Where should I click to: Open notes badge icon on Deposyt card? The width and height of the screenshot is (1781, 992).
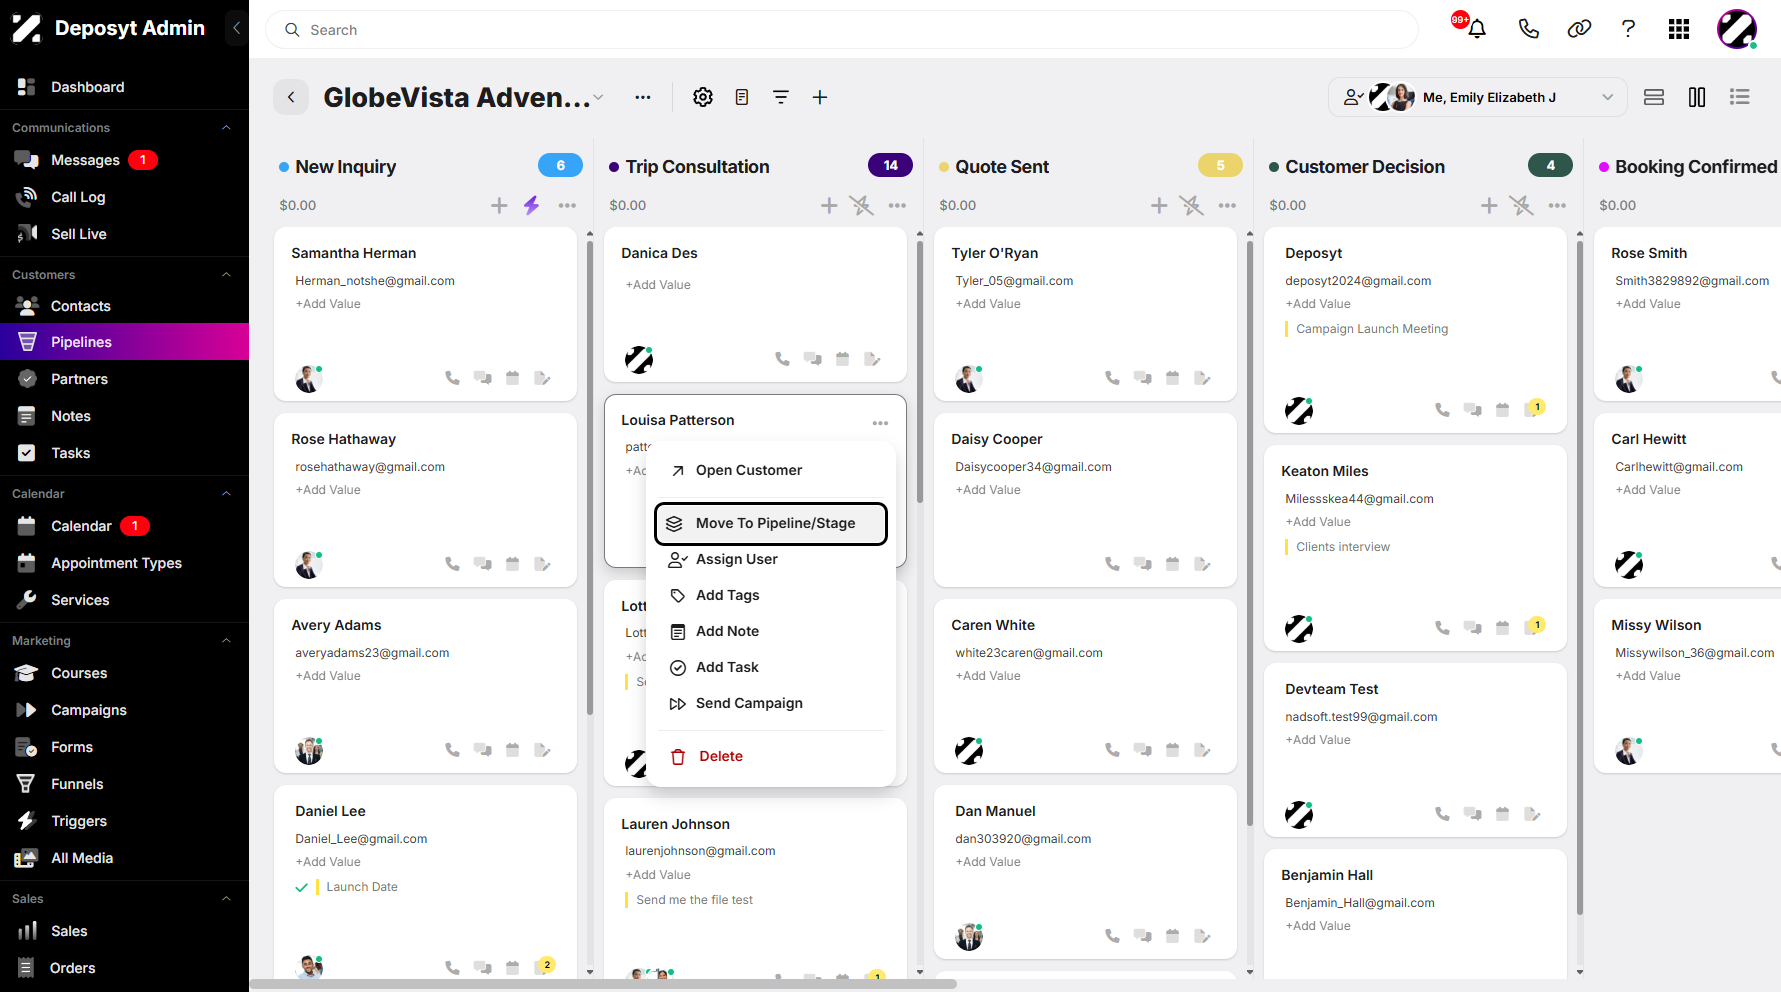tap(1534, 408)
